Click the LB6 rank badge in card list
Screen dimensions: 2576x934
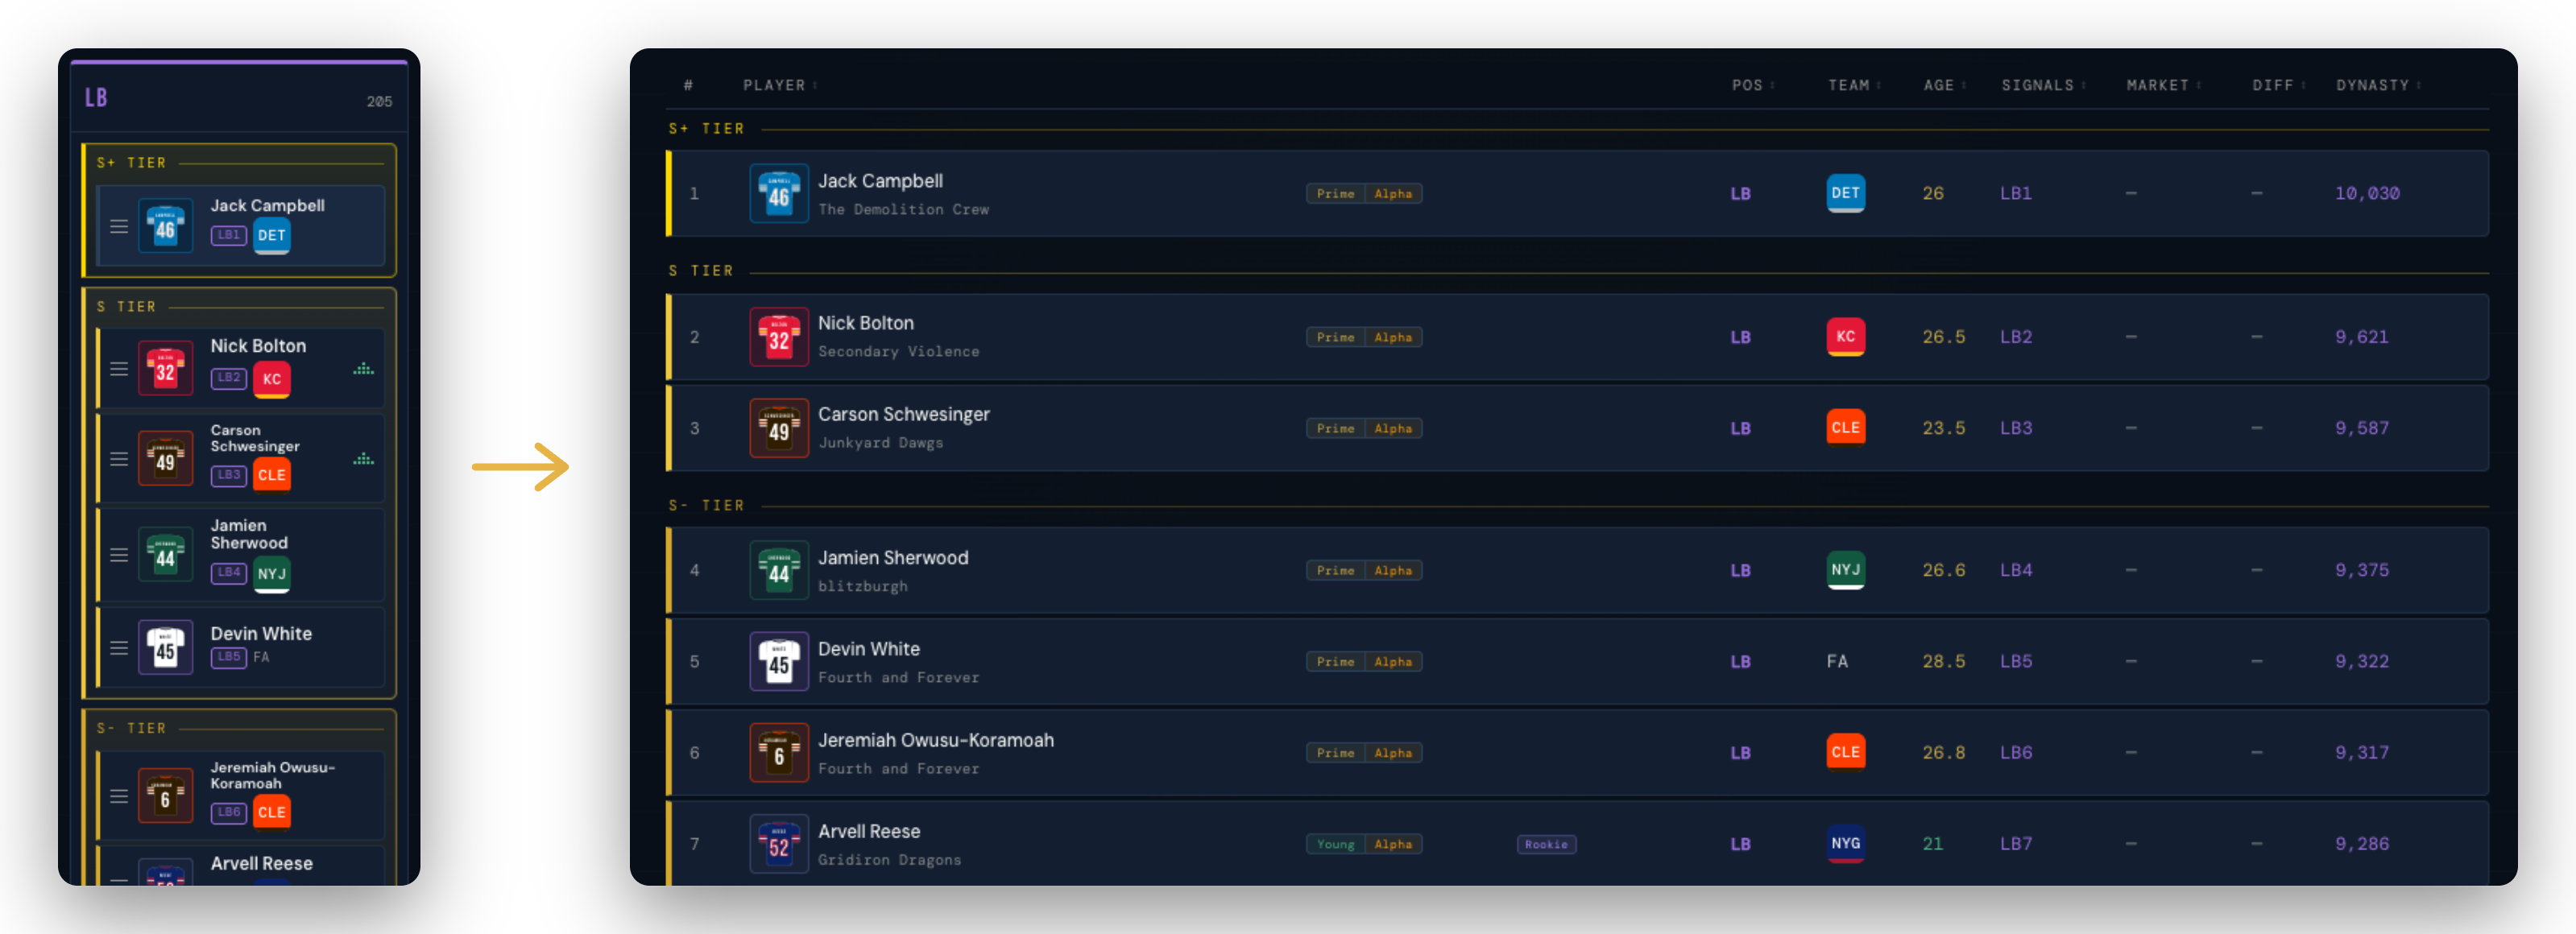click(x=229, y=813)
